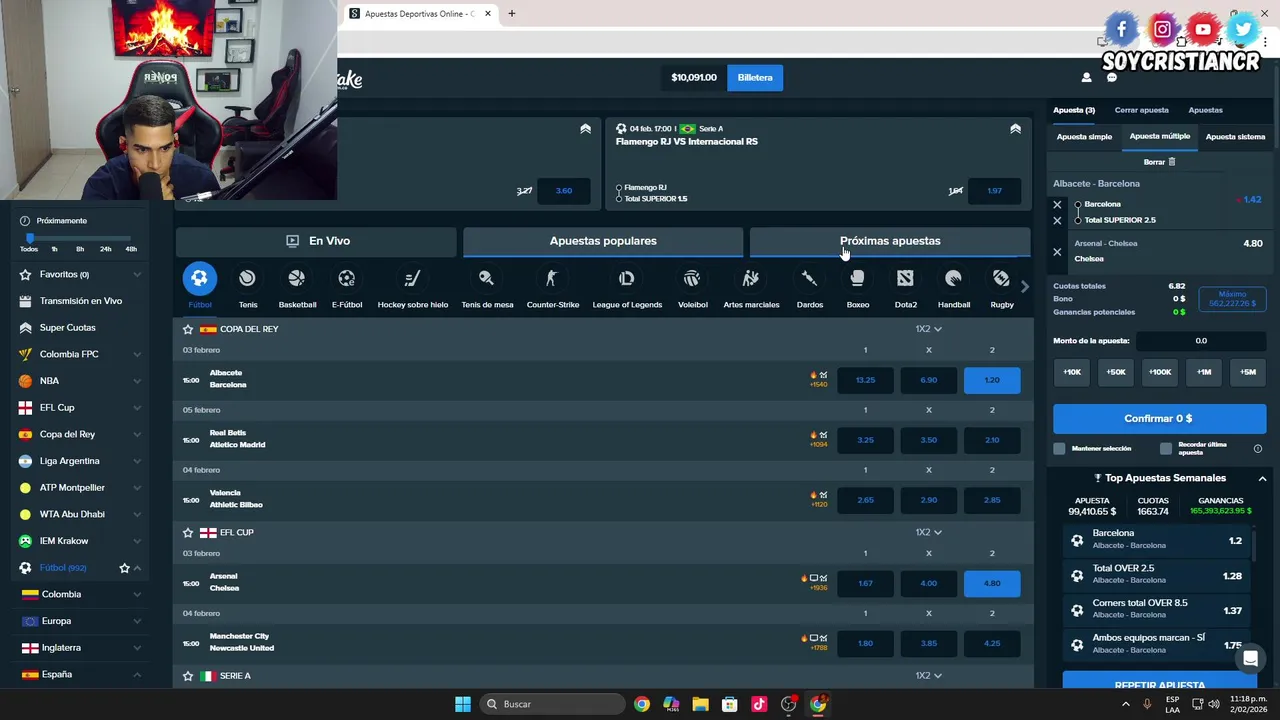Open 1X2 market dropdown for EFL Cup

click(928, 532)
